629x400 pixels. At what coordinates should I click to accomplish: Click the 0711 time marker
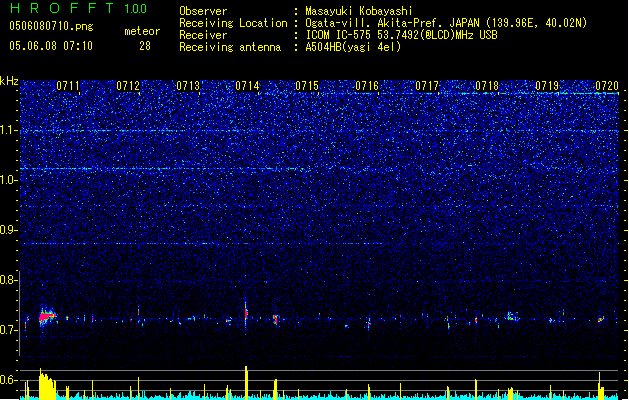pyautogui.click(x=68, y=86)
